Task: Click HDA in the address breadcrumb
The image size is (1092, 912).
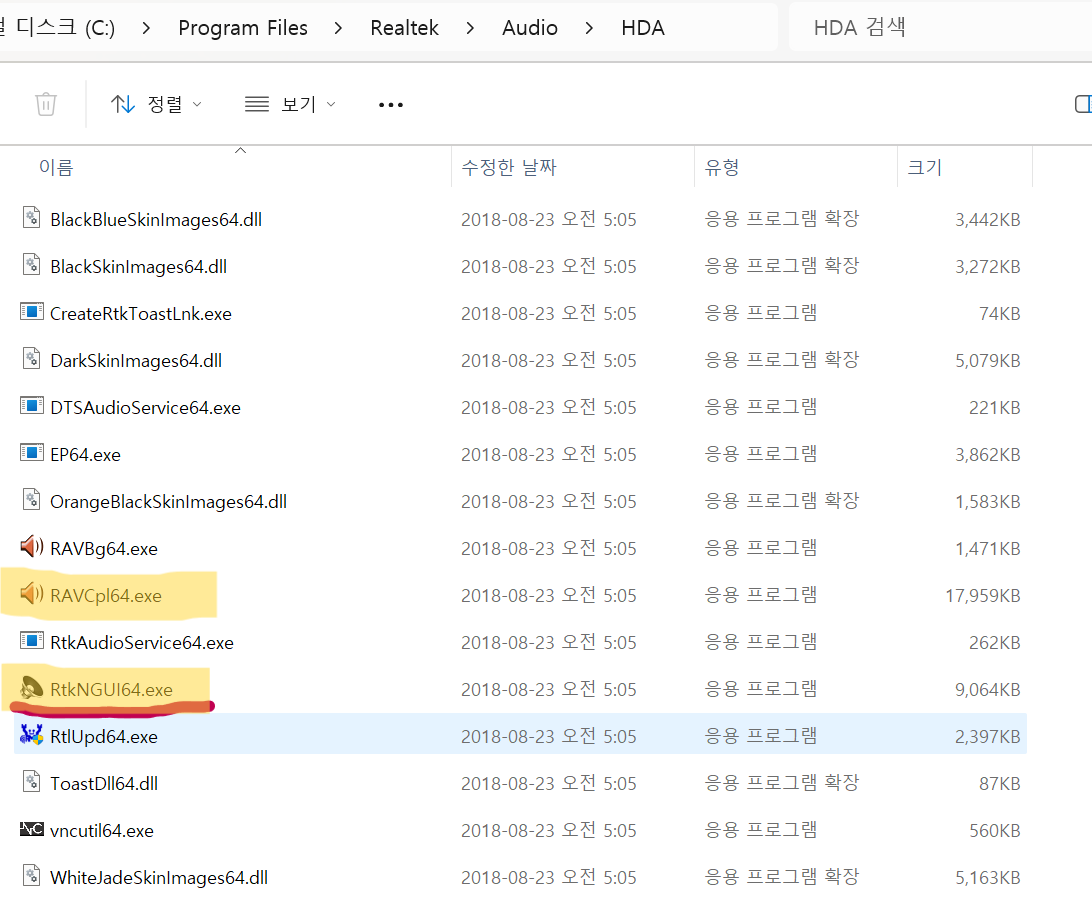Action: (643, 28)
